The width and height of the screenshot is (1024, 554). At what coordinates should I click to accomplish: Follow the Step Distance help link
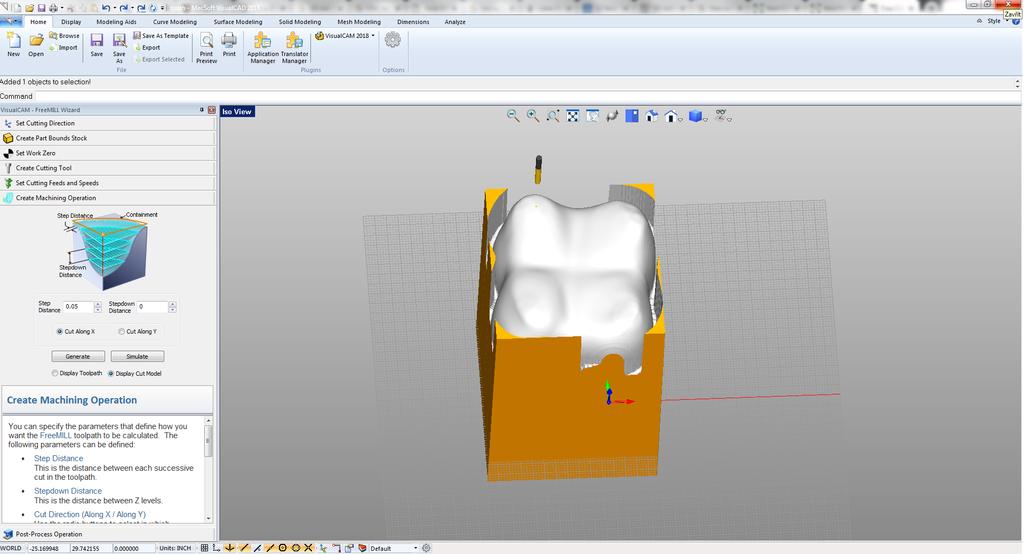coord(58,459)
